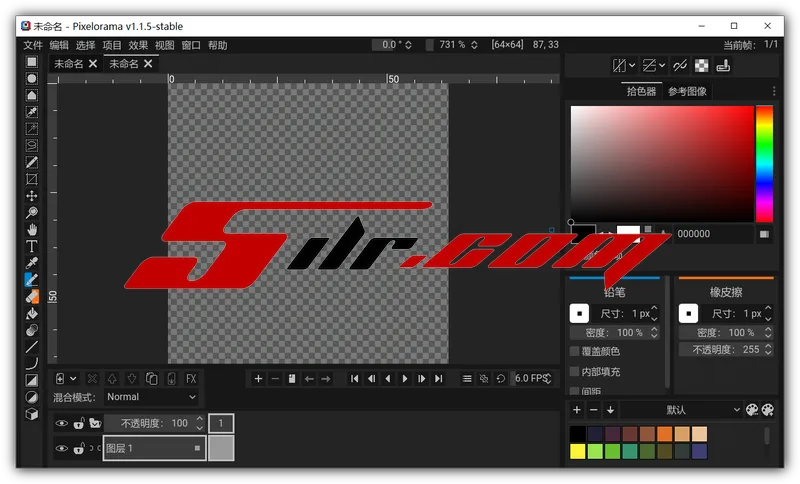The height and width of the screenshot is (484, 800).
Task: Open the 视图 menu
Action: click(x=165, y=45)
